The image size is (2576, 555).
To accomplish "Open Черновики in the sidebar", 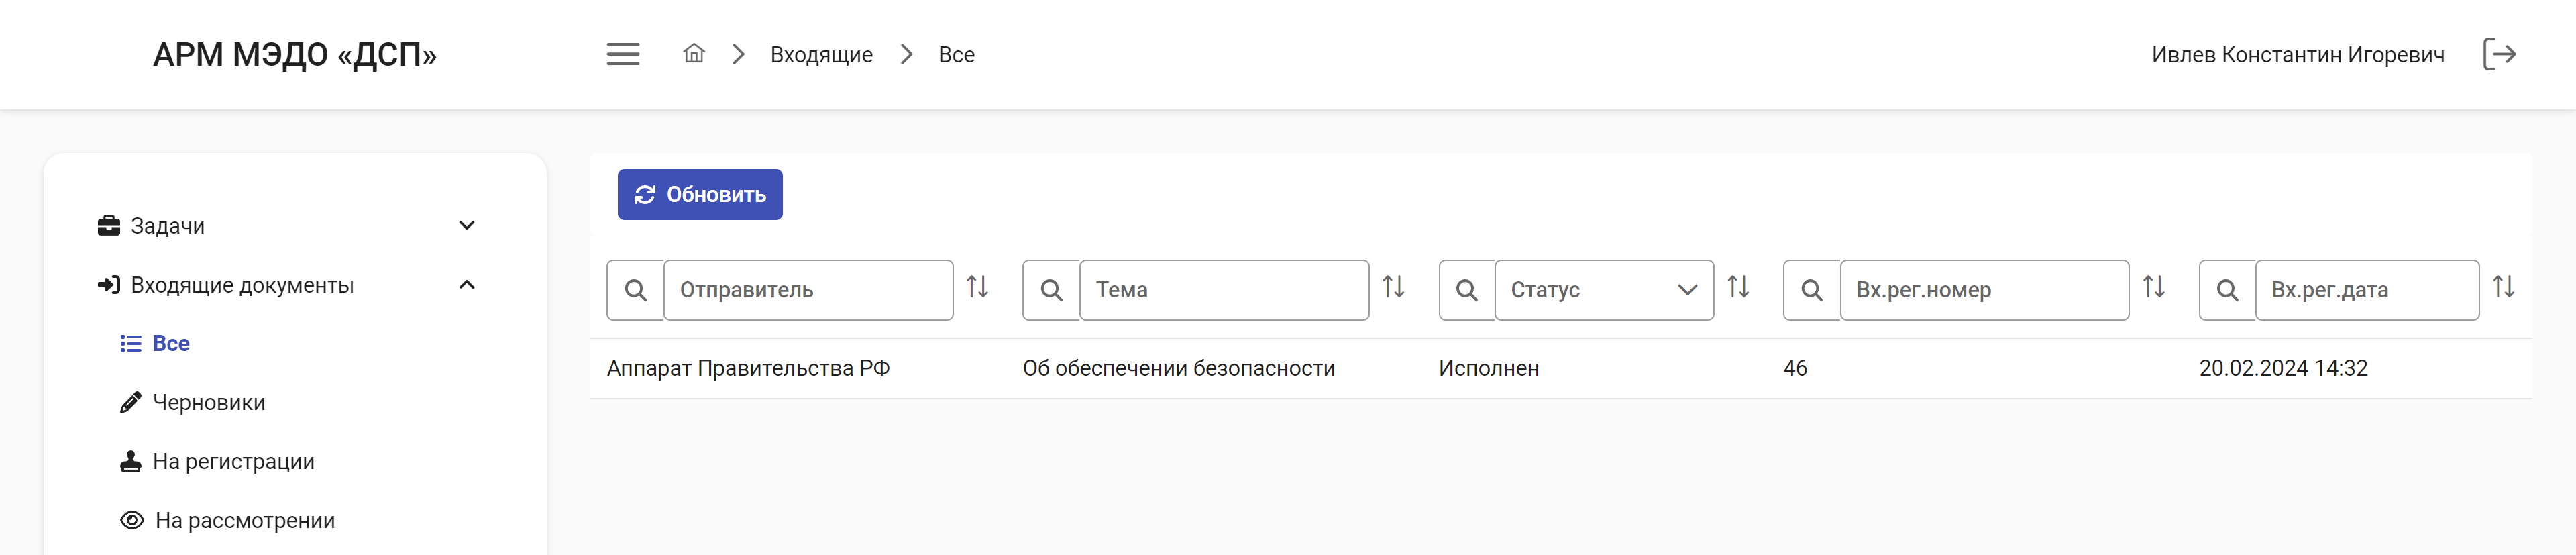I will point(209,403).
